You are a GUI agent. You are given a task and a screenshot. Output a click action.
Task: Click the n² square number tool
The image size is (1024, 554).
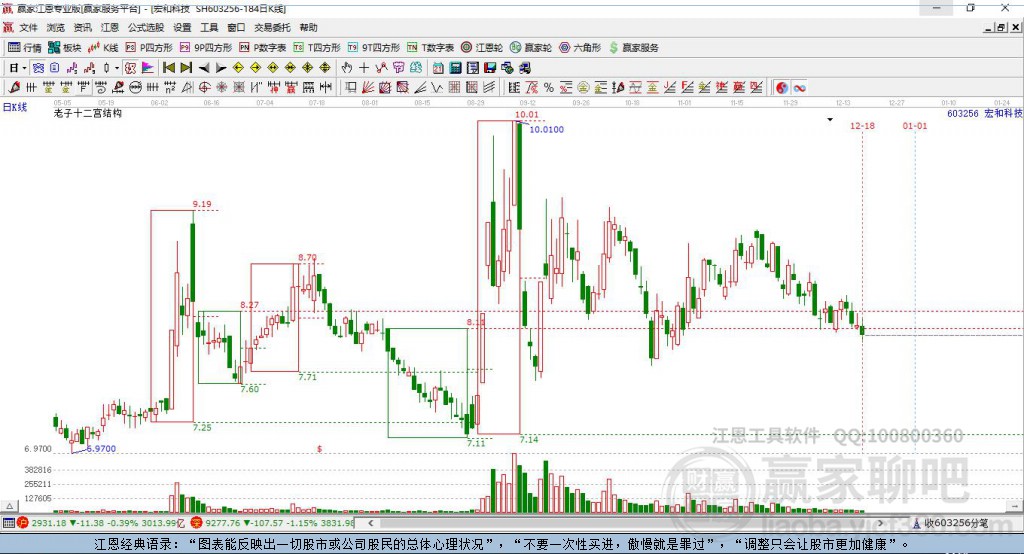pyautogui.click(x=170, y=87)
